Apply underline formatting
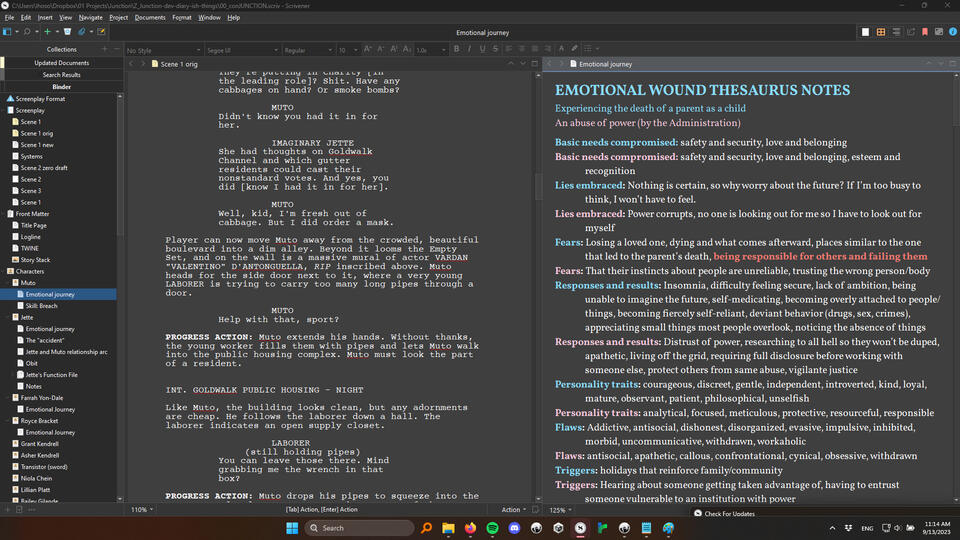960x540 pixels. click(x=482, y=49)
